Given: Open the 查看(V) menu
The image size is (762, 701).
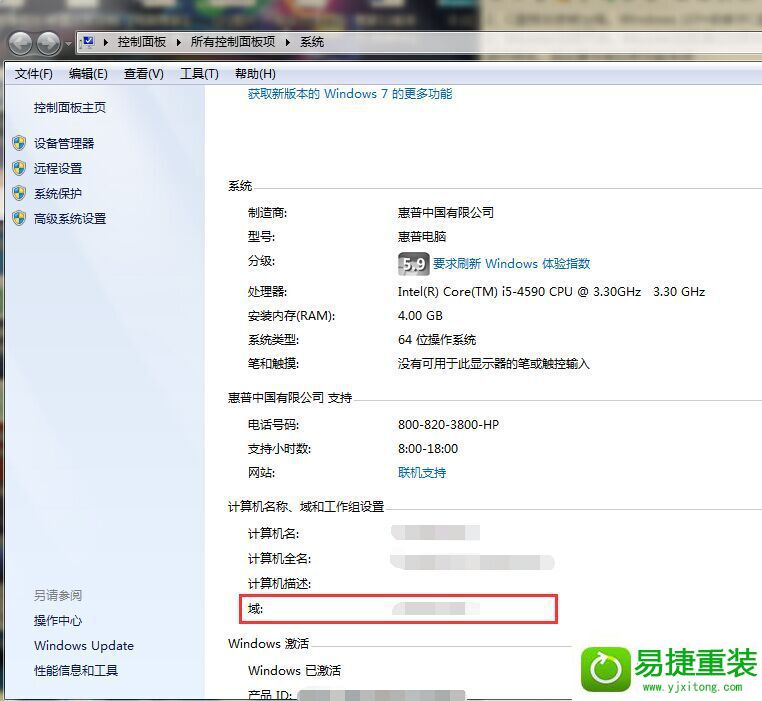Looking at the screenshot, I should (x=143, y=74).
